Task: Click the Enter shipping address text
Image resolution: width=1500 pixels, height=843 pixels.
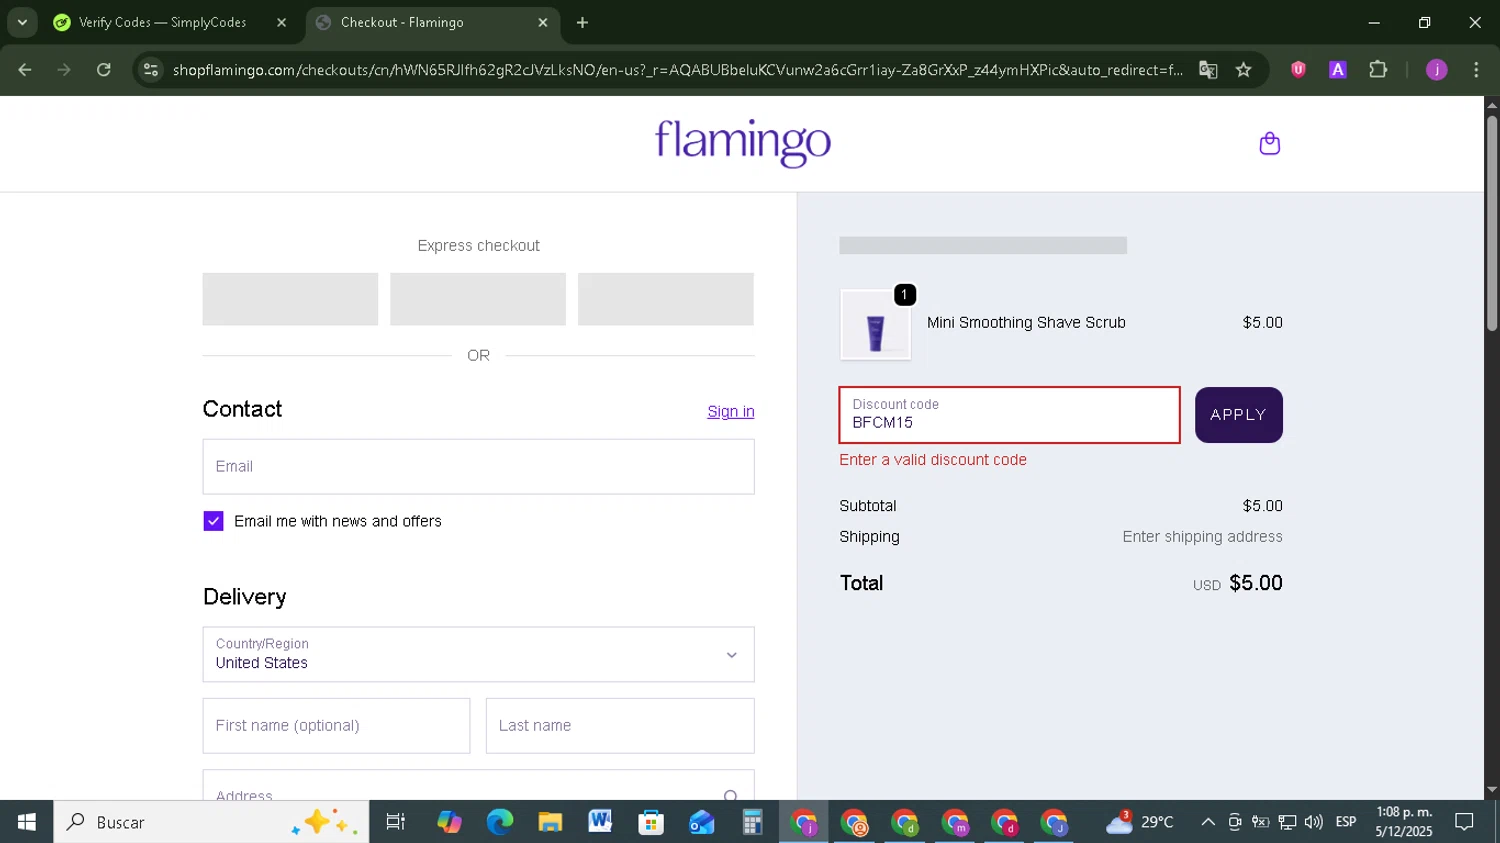Action: pos(1202,537)
